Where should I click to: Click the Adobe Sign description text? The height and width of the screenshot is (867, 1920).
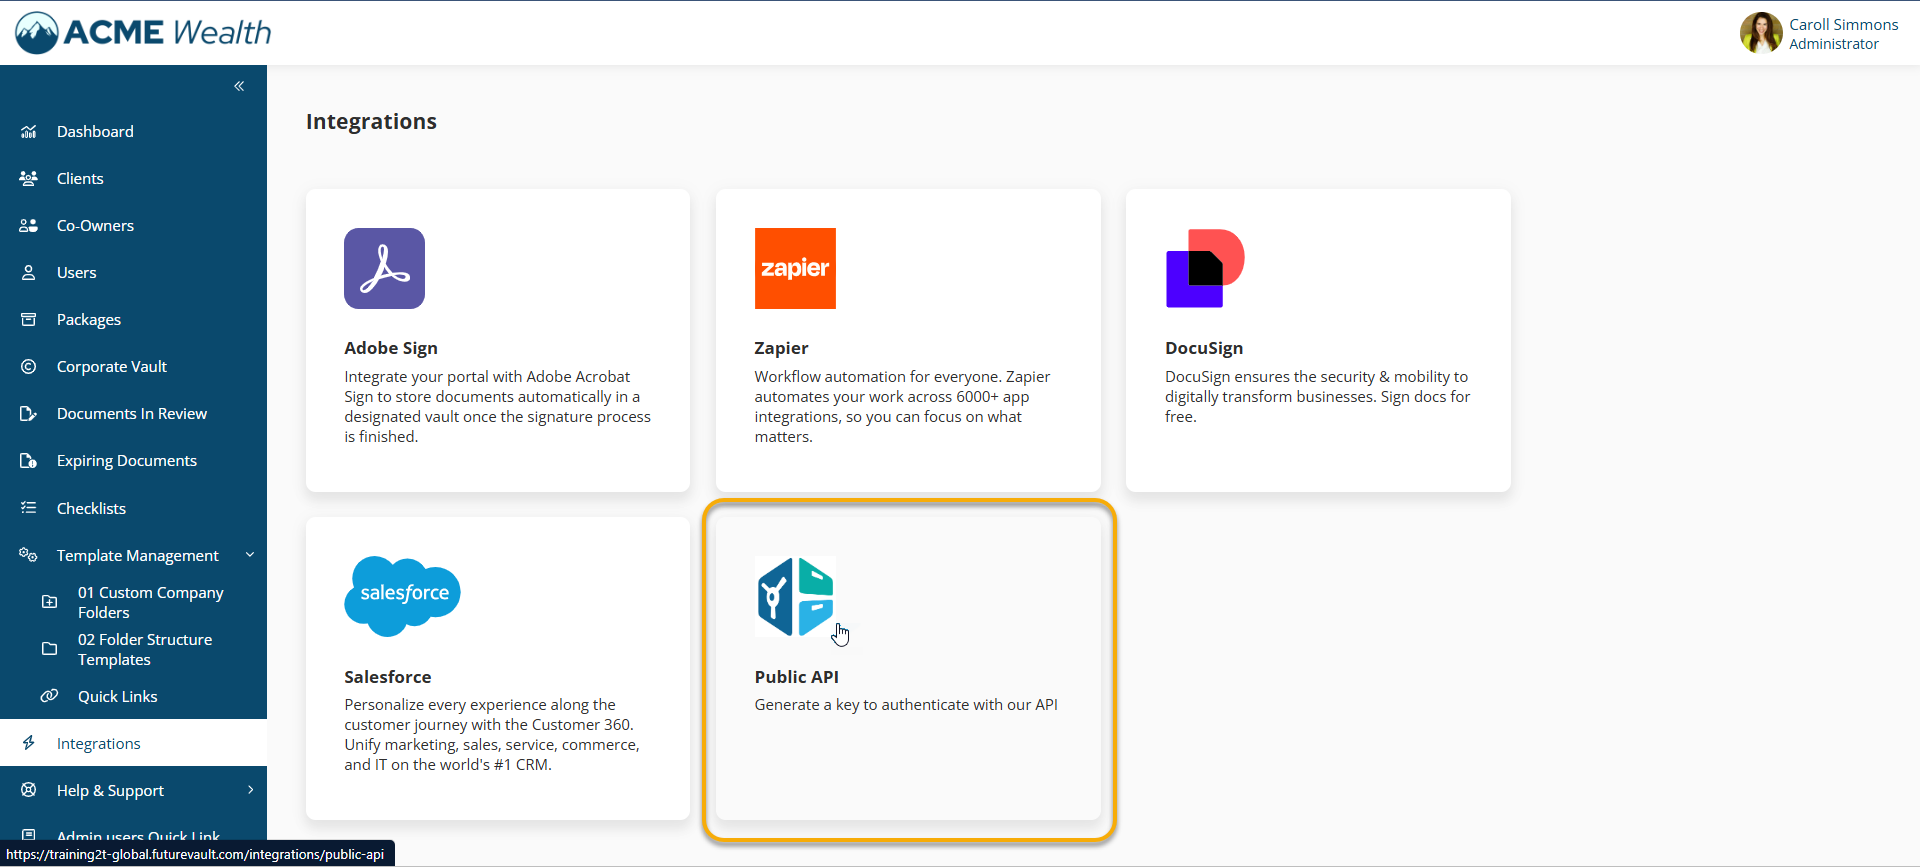click(498, 407)
